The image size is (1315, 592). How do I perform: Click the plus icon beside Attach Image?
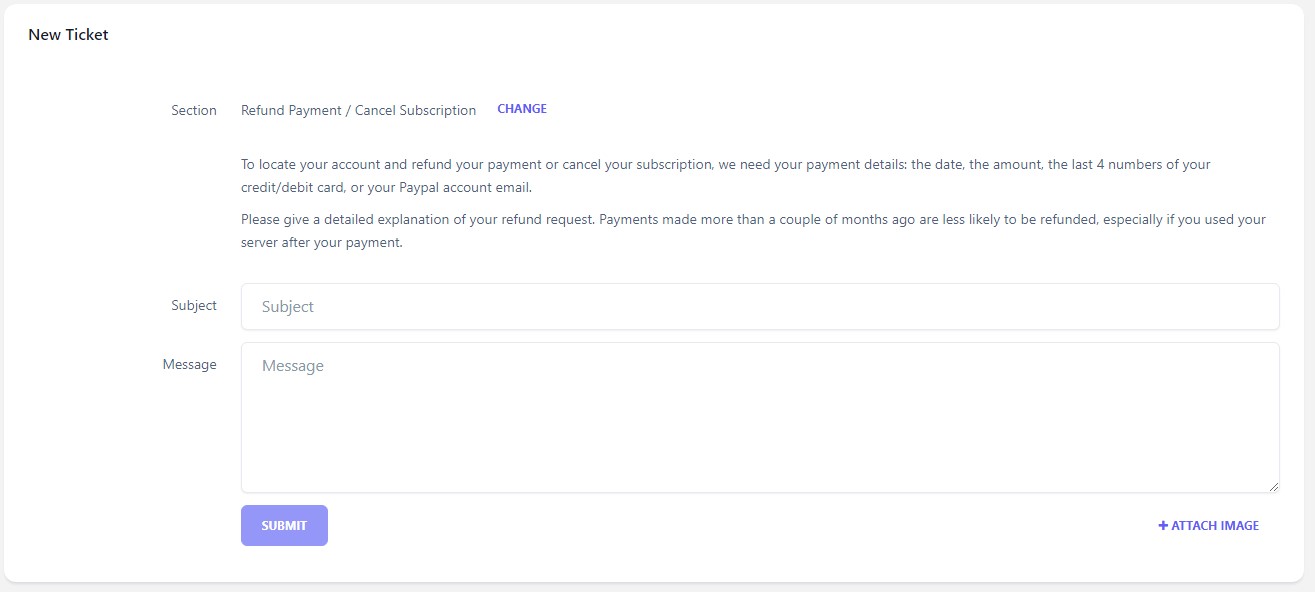click(1163, 526)
